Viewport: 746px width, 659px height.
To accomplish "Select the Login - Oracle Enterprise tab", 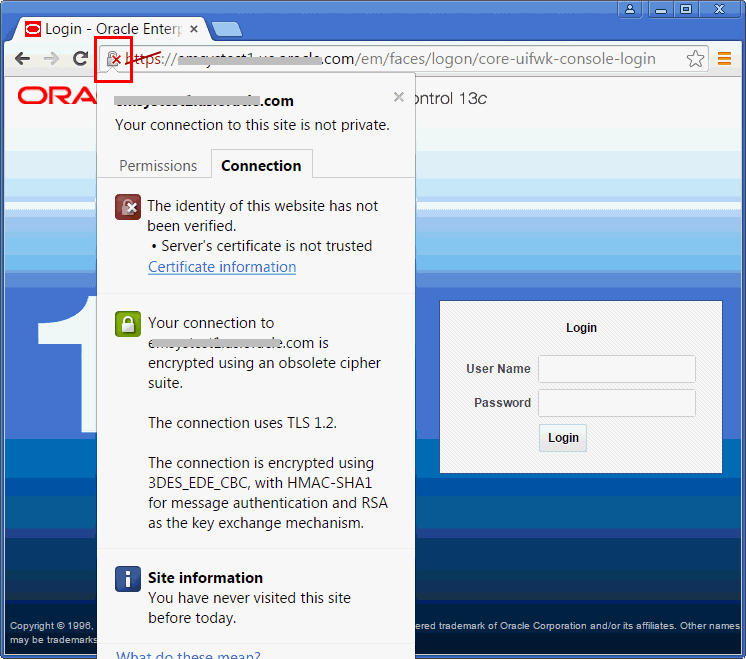I will (112, 29).
